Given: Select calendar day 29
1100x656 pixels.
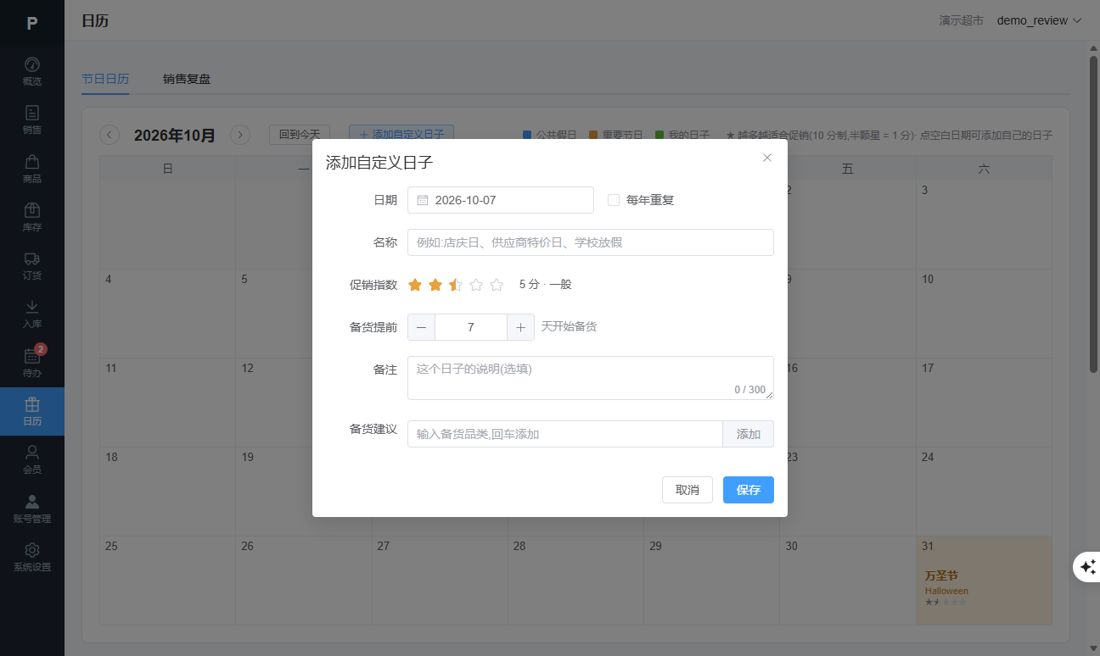Looking at the screenshot, I should [x=711, y=580].
